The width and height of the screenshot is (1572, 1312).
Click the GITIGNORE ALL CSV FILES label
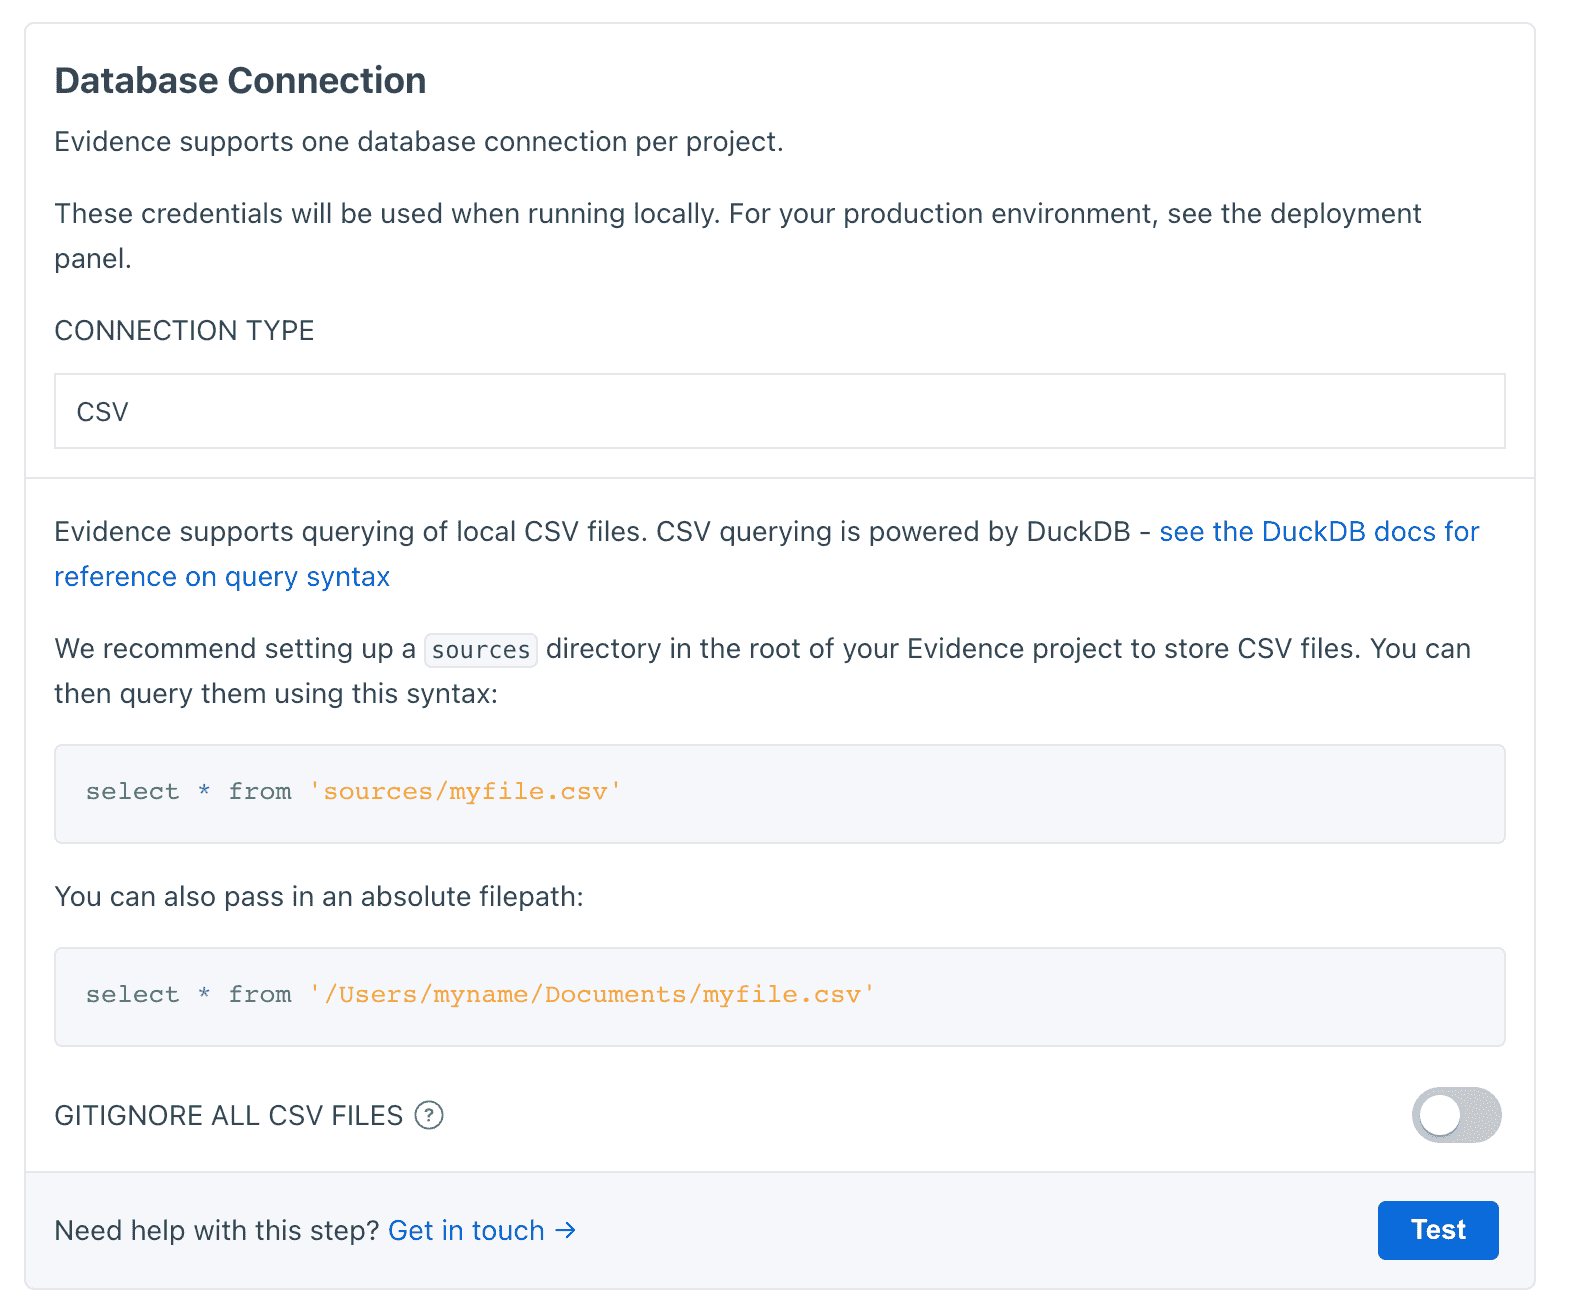click(228, 1115)
